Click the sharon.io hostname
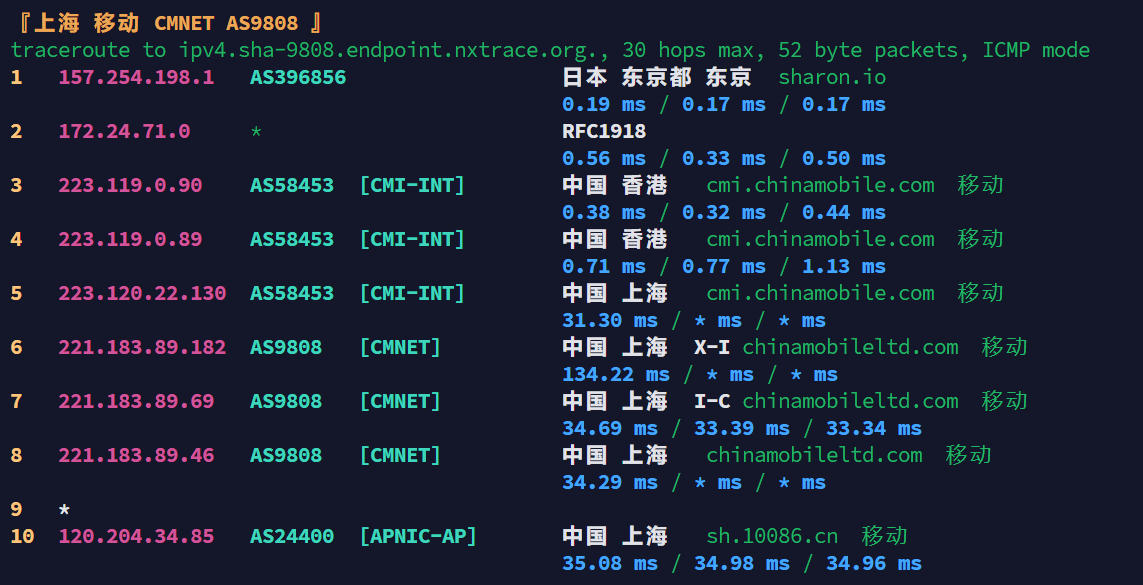Screen dimensions: 1143x585 832,77
